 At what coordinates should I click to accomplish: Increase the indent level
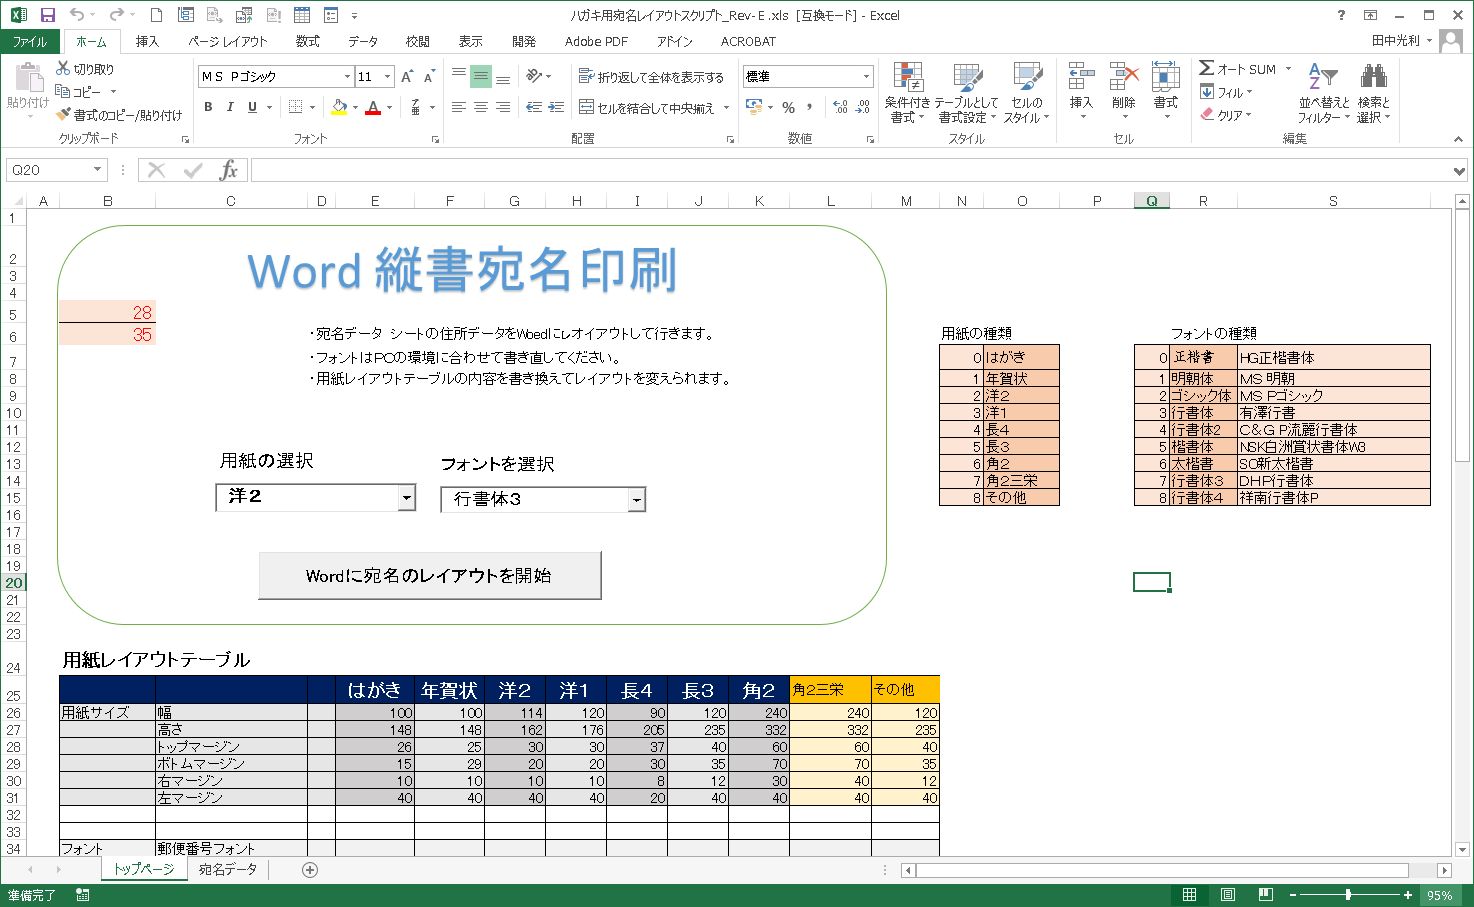[x=558, y=107]
